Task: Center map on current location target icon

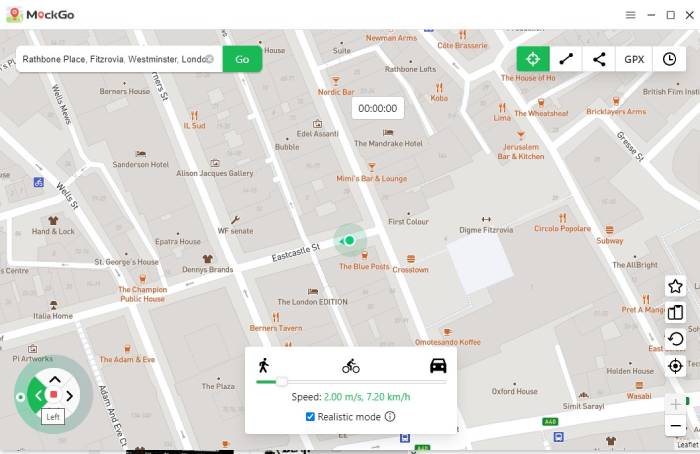Action: pyautogui.click(x=675, y=366)
